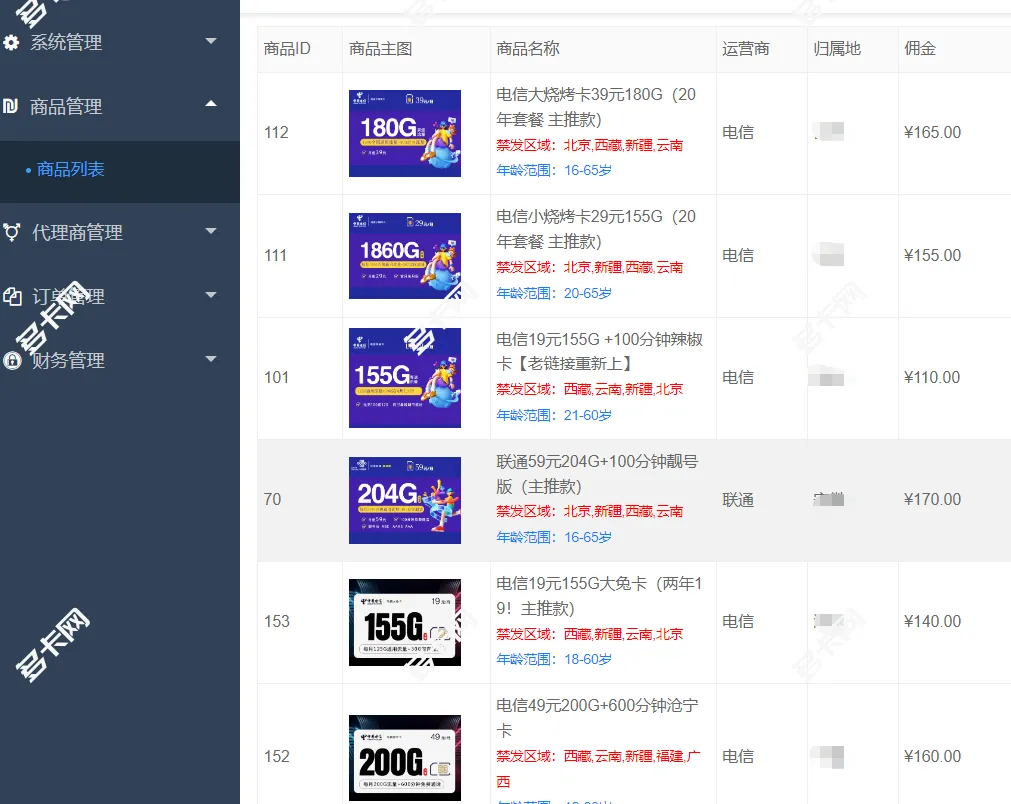Viewport: 1011px width, 804px height.
Task: Click the product ID cell 111
Action: (275, 255)
